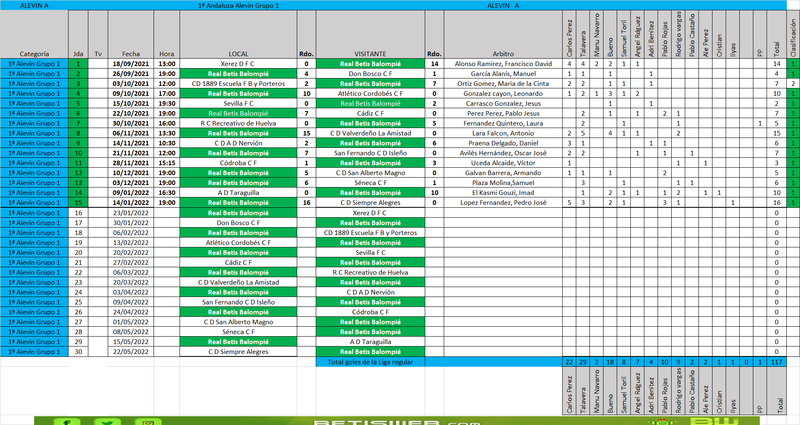Select the 'Total goles de la Liga regular' cell
Viewport: 800px width, 425px height.
pyautogui.click(x=370, y=362)
